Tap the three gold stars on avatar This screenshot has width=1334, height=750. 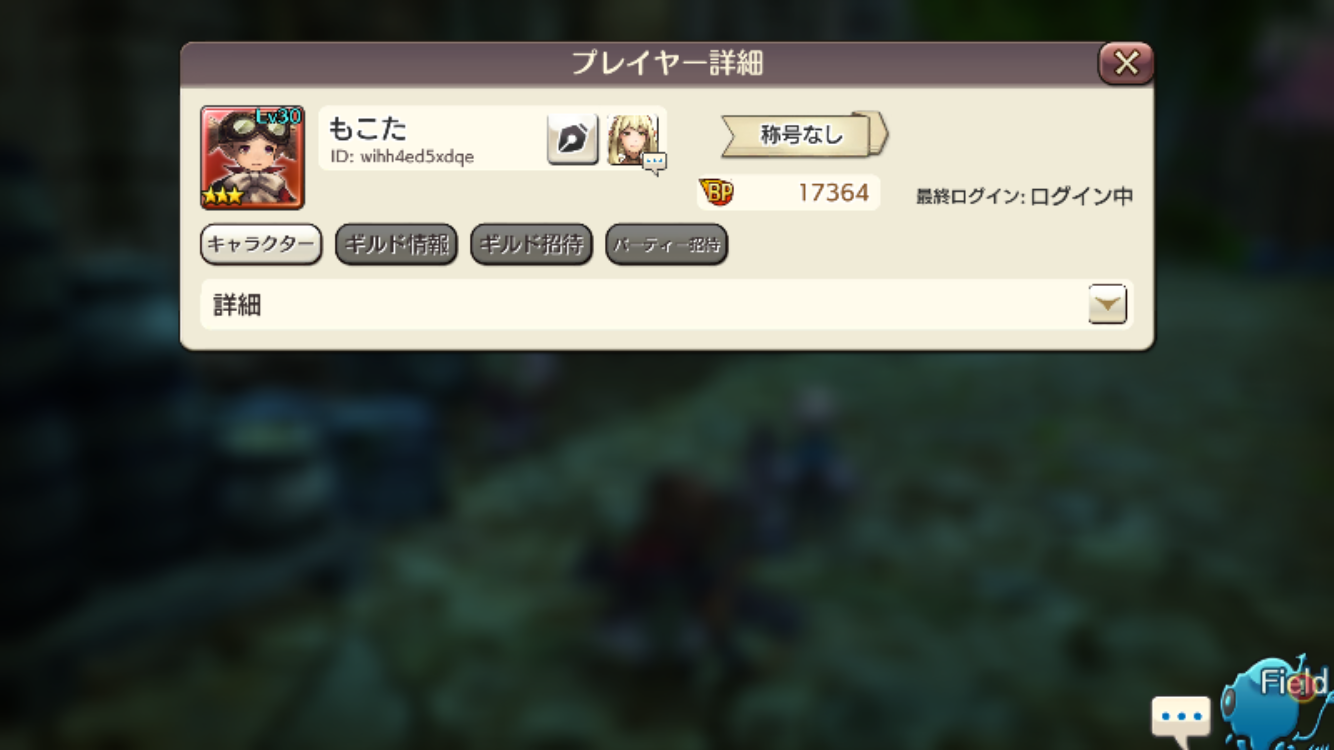[x=223, y=196]
